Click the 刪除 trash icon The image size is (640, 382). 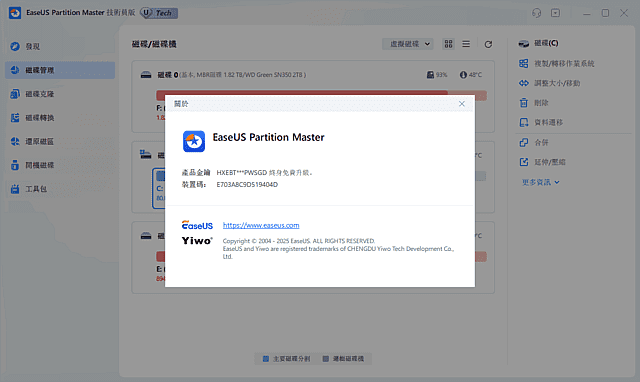tap(524, 102)
